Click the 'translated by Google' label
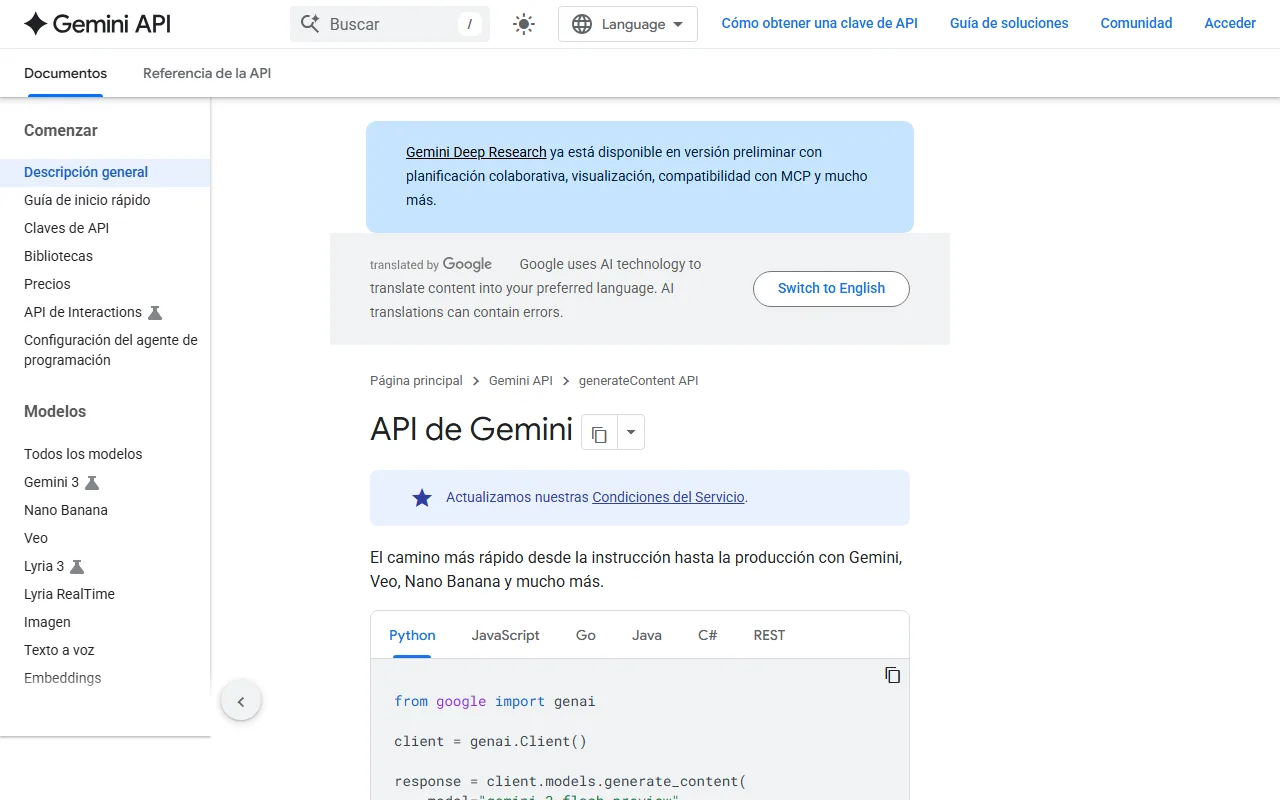 pyautogui.click(x=431, y=264)
